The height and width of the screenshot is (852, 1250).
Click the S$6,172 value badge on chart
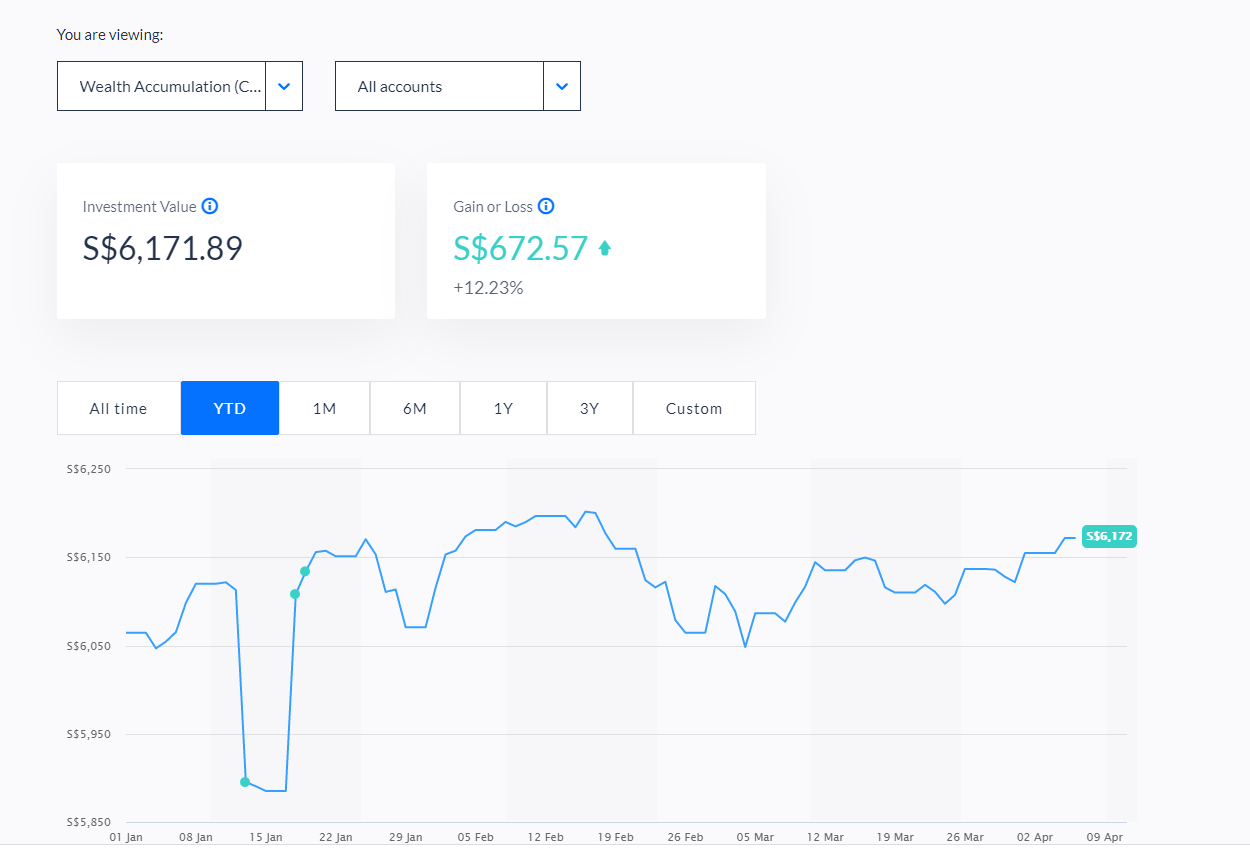pos(1108,536)
